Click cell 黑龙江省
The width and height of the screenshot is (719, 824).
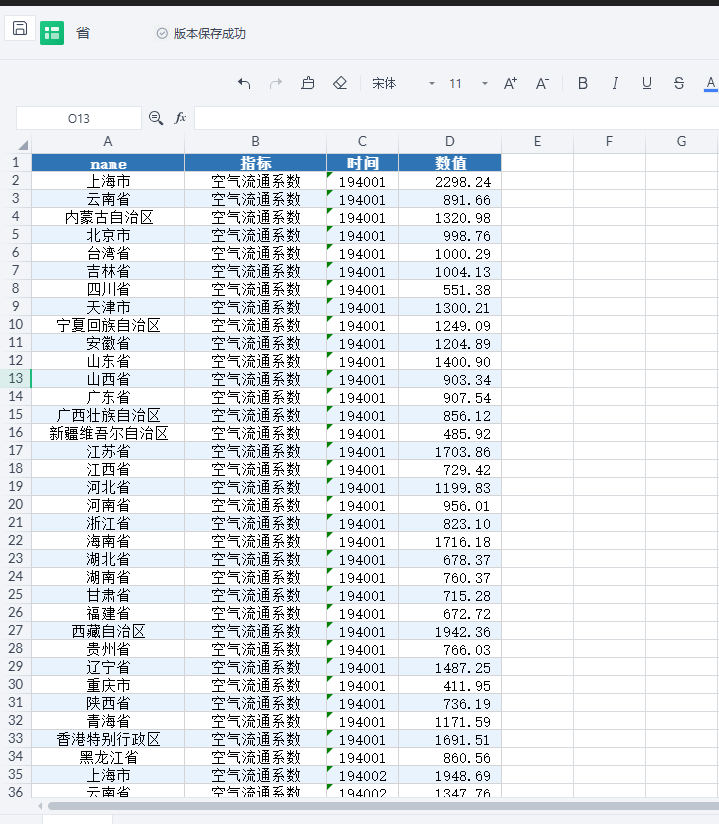[x=108, y=757]
